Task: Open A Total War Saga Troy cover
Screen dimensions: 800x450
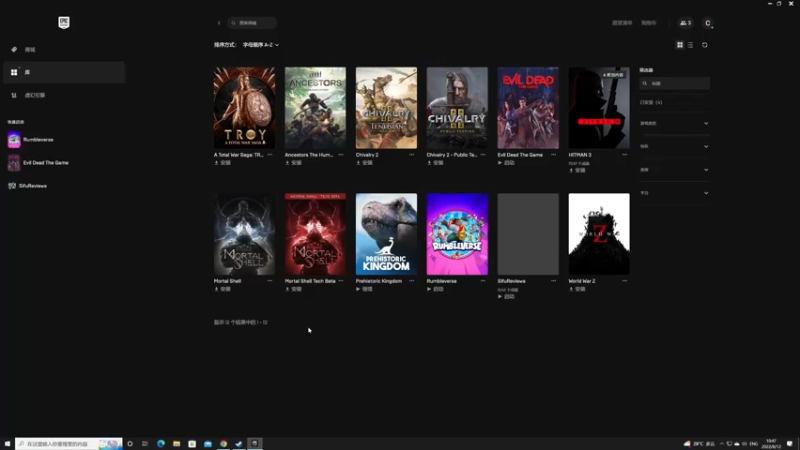Action: 244,108
